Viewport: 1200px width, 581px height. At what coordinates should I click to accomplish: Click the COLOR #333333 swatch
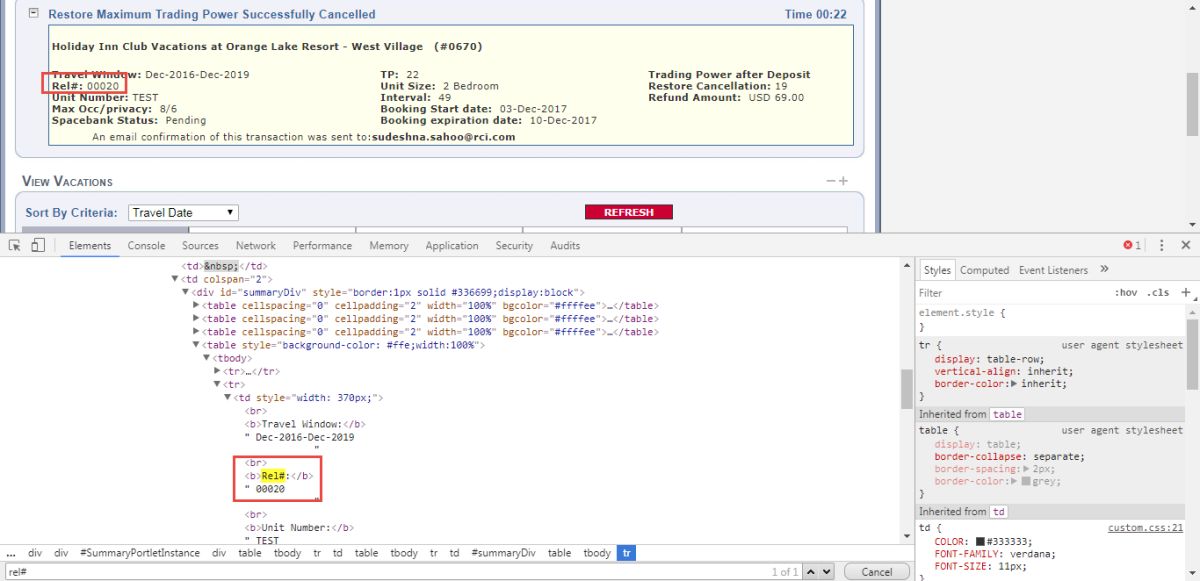click(981, 541)
